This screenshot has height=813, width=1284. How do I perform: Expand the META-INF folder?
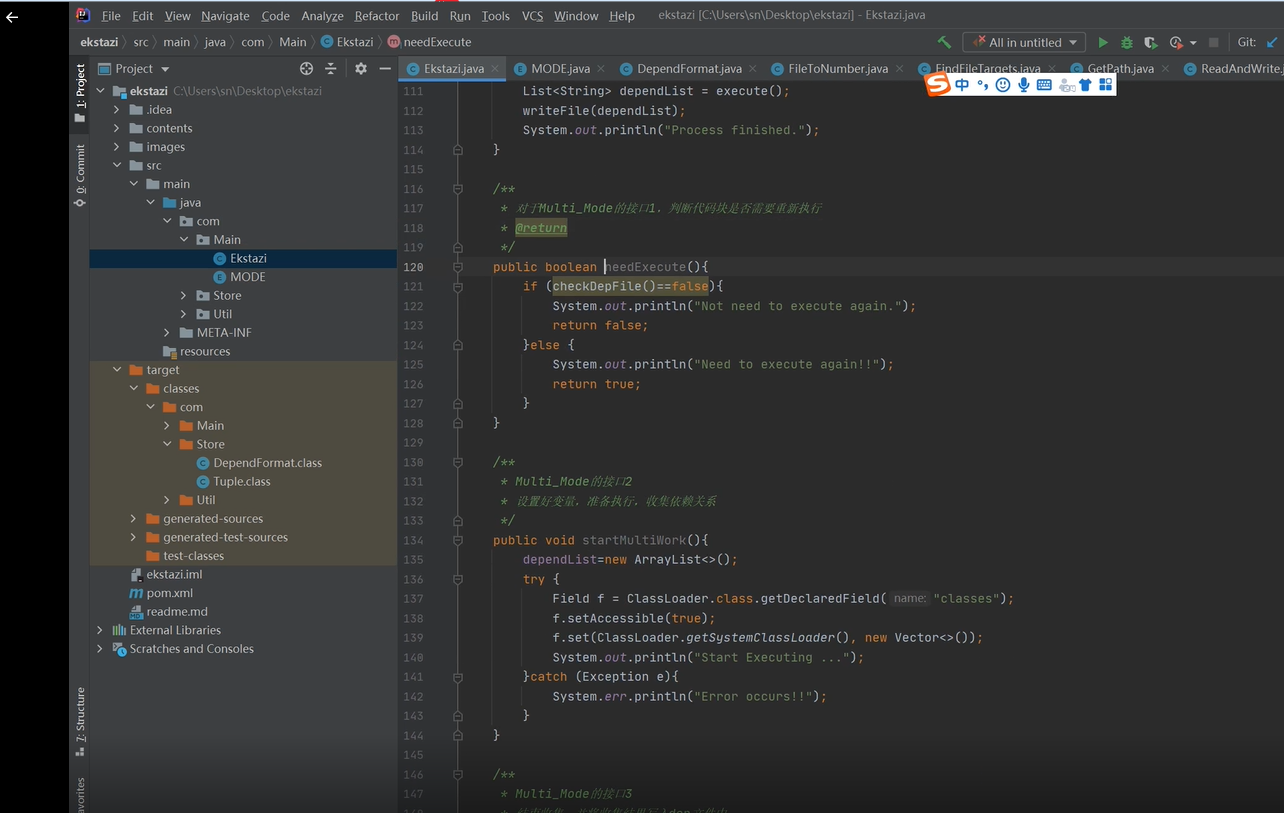167,333
